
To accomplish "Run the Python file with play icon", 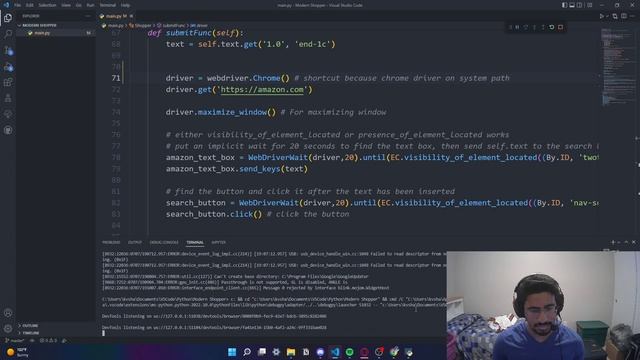I will click(x=602, y=16).
